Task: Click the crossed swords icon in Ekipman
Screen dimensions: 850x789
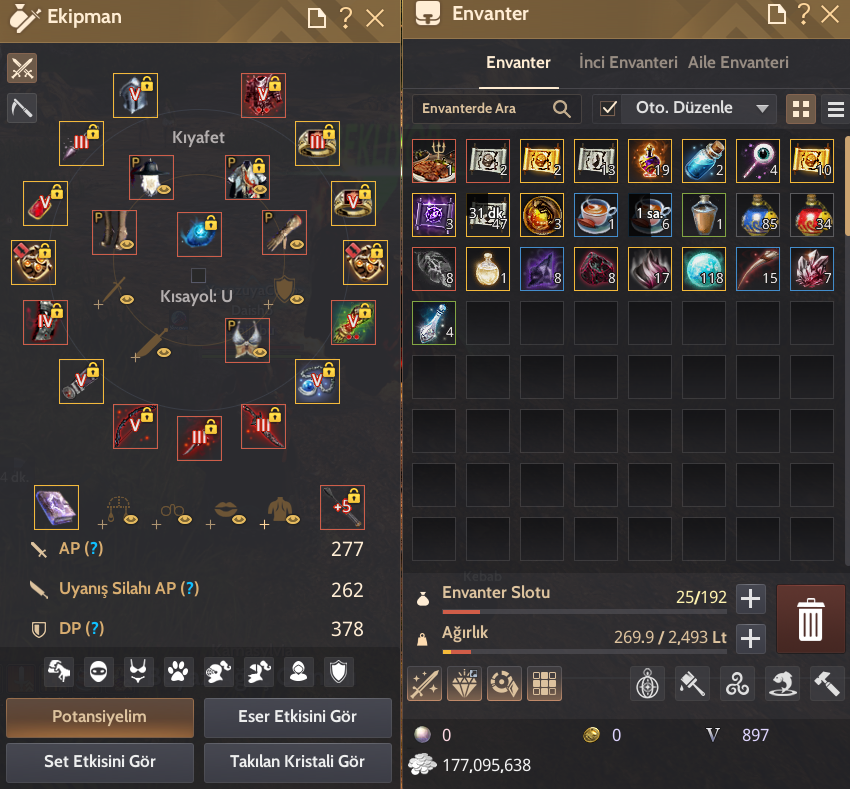Action: [22, 68]
